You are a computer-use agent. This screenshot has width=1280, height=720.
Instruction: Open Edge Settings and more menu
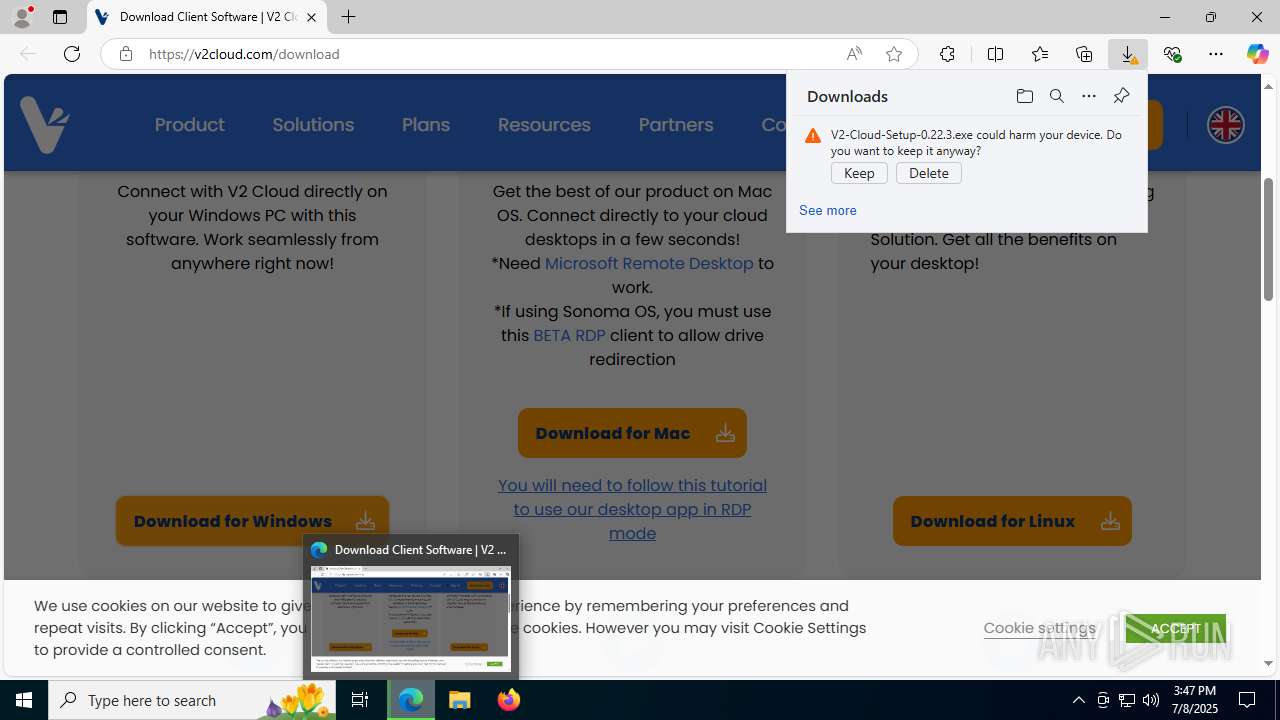(1216, 54)
